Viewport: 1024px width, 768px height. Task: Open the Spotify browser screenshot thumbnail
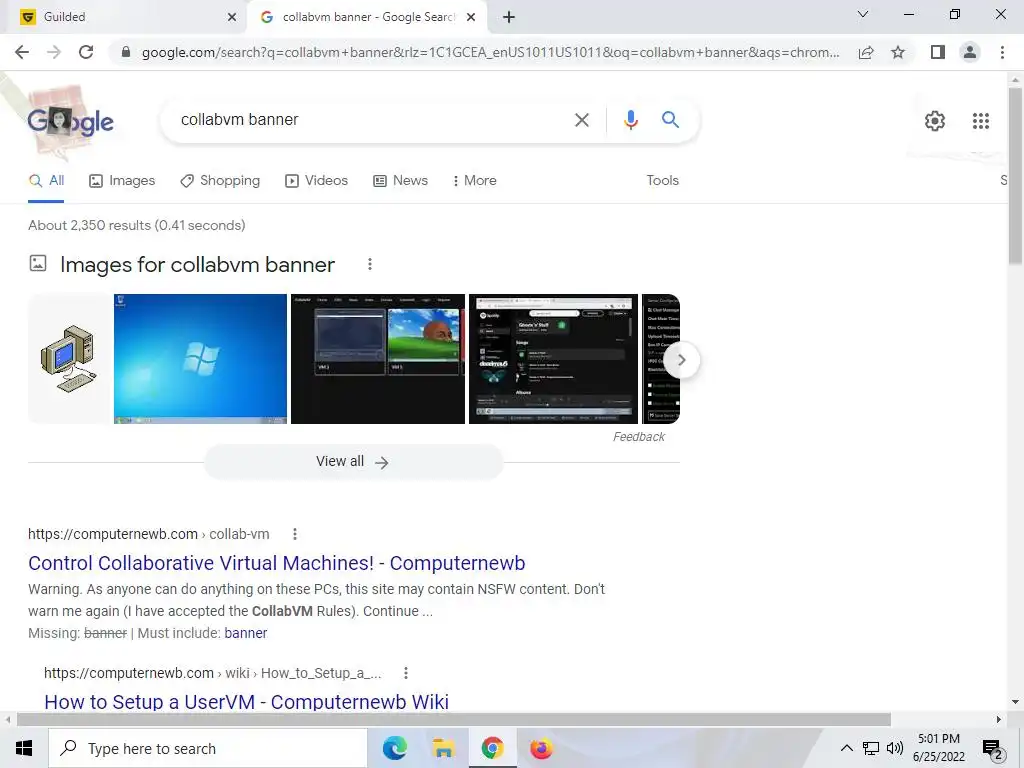[x=553, y=359]
